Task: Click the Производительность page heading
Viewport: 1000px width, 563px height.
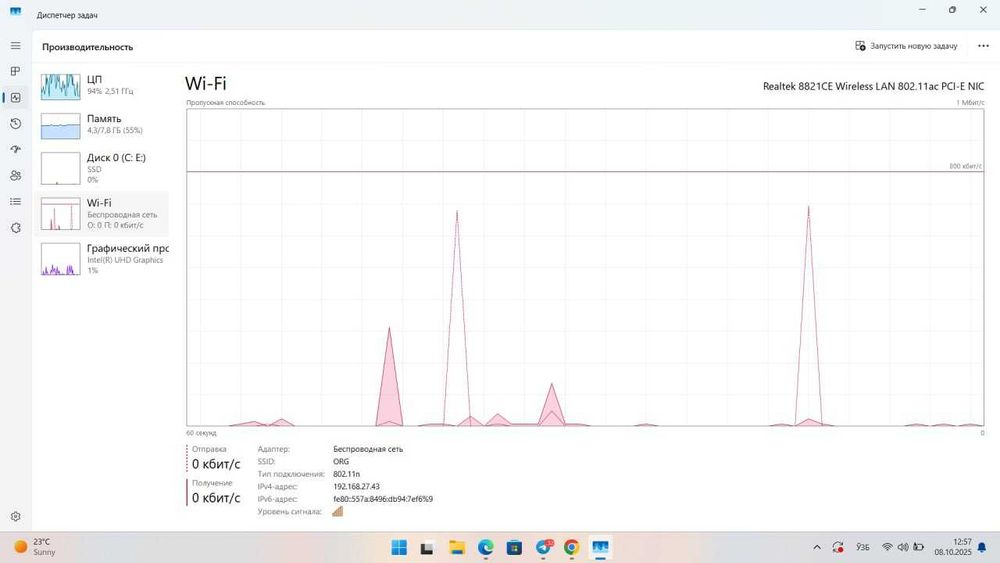Action: (x=87, y=47)
